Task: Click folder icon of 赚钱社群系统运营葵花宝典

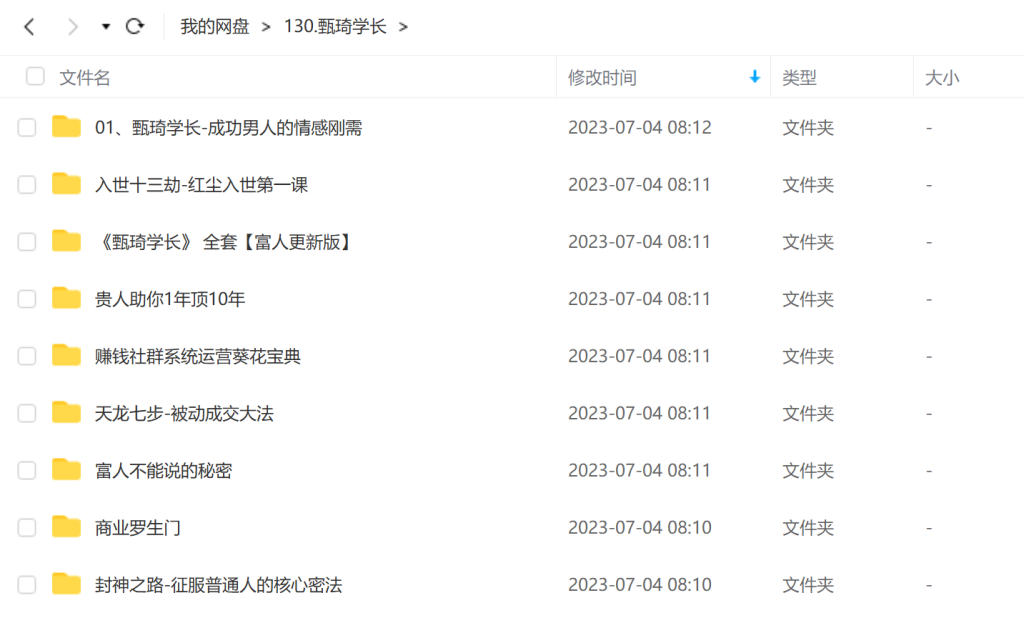Action: click(x=67, y=355)
